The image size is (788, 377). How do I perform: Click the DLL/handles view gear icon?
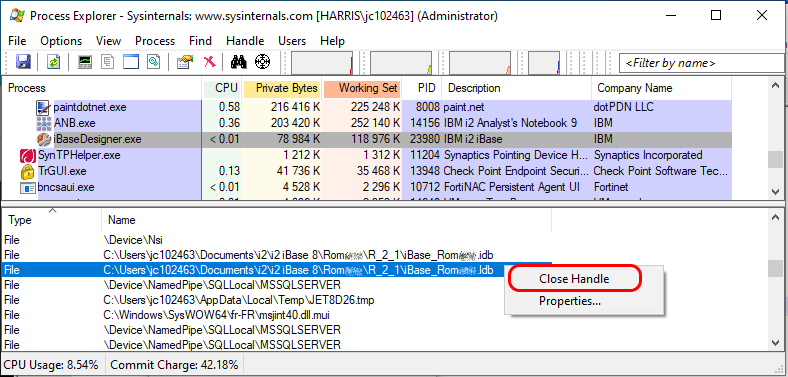153,62
